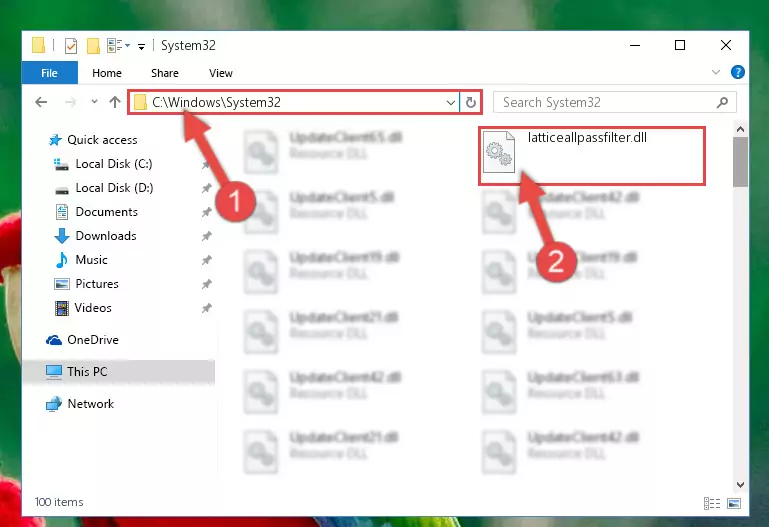The width and height of the screenshot is (769, 527).
Task: Close the System32 window
Action: click(x=726, y=45)
